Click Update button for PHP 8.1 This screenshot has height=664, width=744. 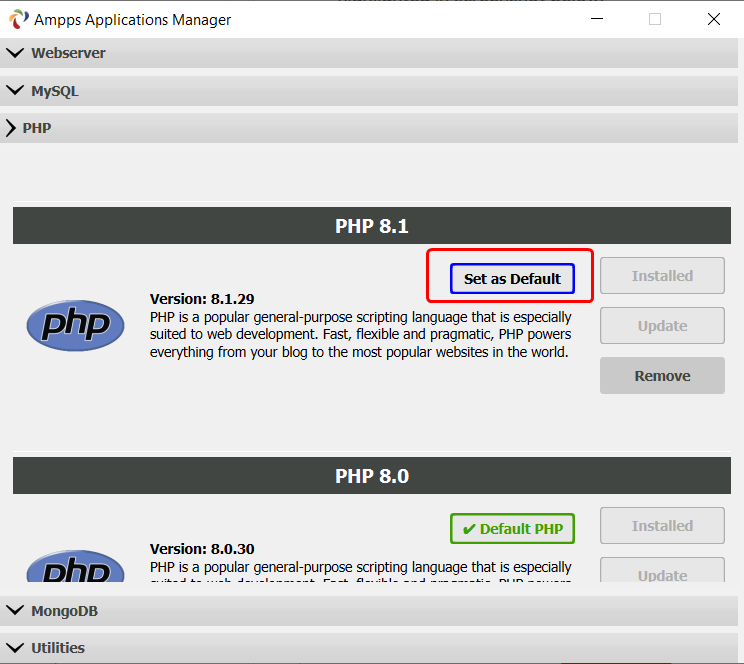(x=662, y=326)
